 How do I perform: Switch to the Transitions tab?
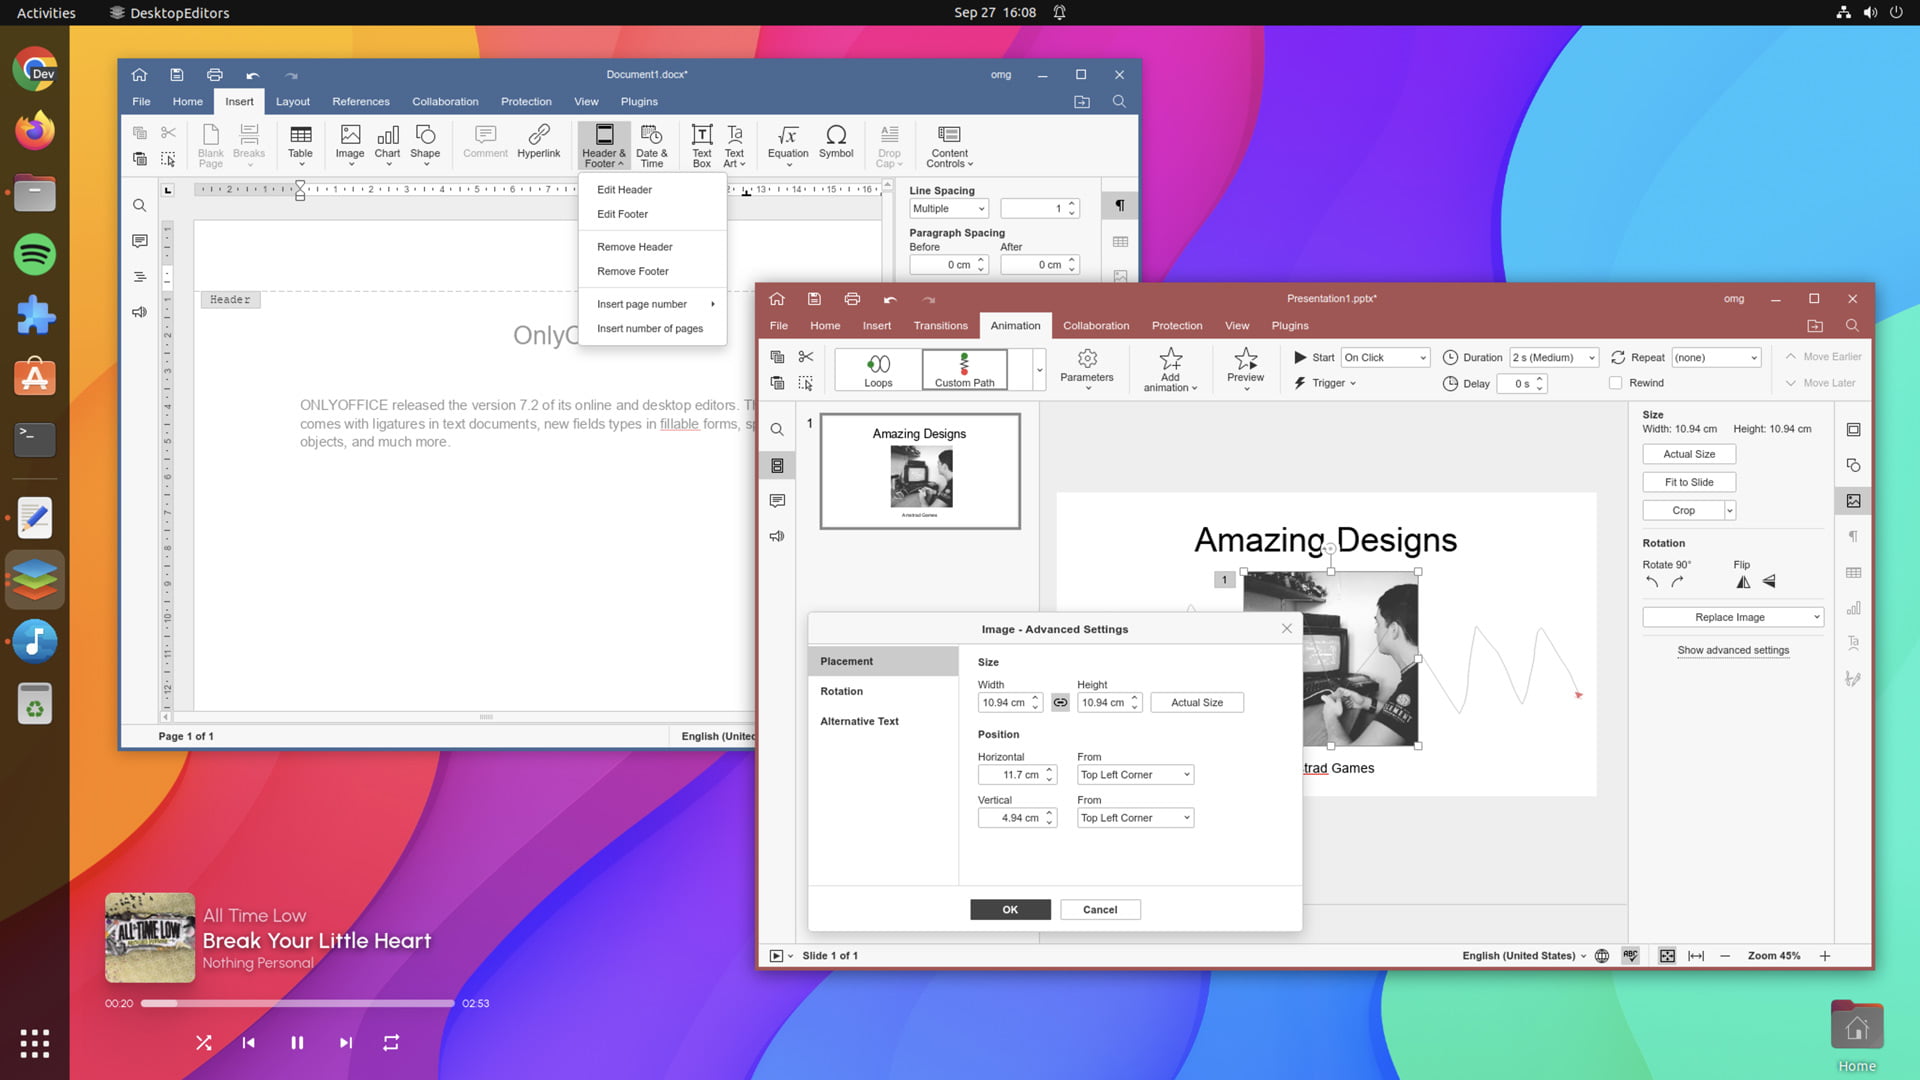pyautogui.click(x=940, y=325)
